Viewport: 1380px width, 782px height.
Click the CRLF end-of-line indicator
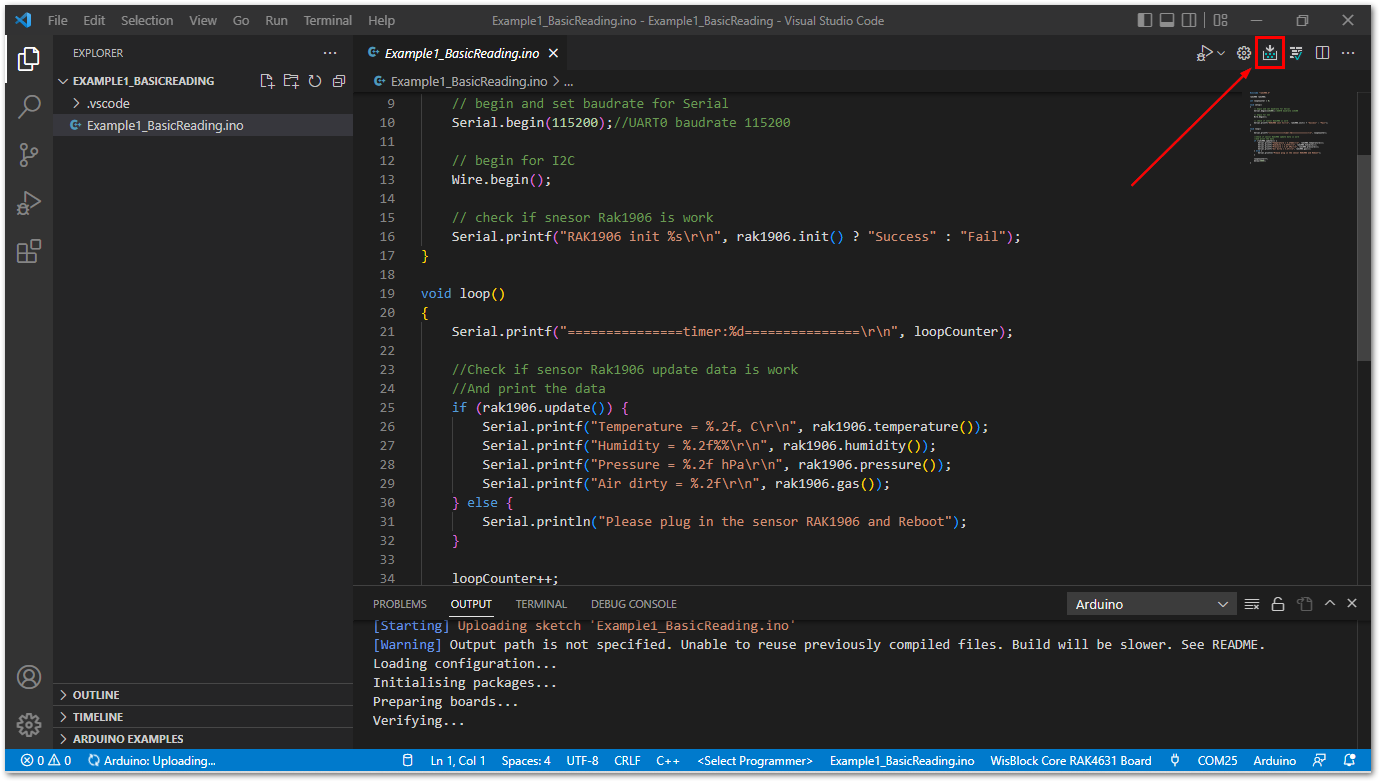pos(627,761)
